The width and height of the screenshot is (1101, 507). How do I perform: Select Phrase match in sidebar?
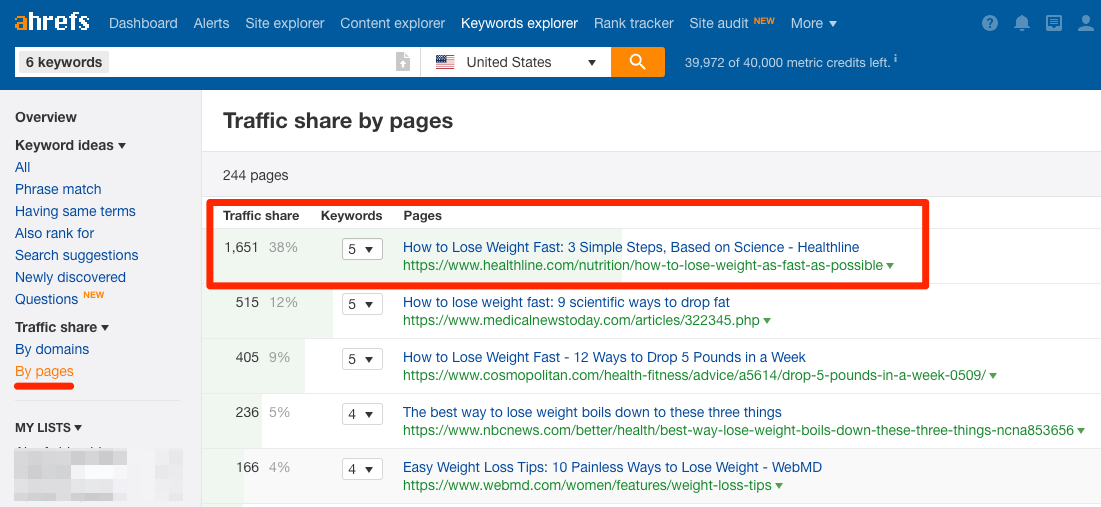click(x=58, y=189)
